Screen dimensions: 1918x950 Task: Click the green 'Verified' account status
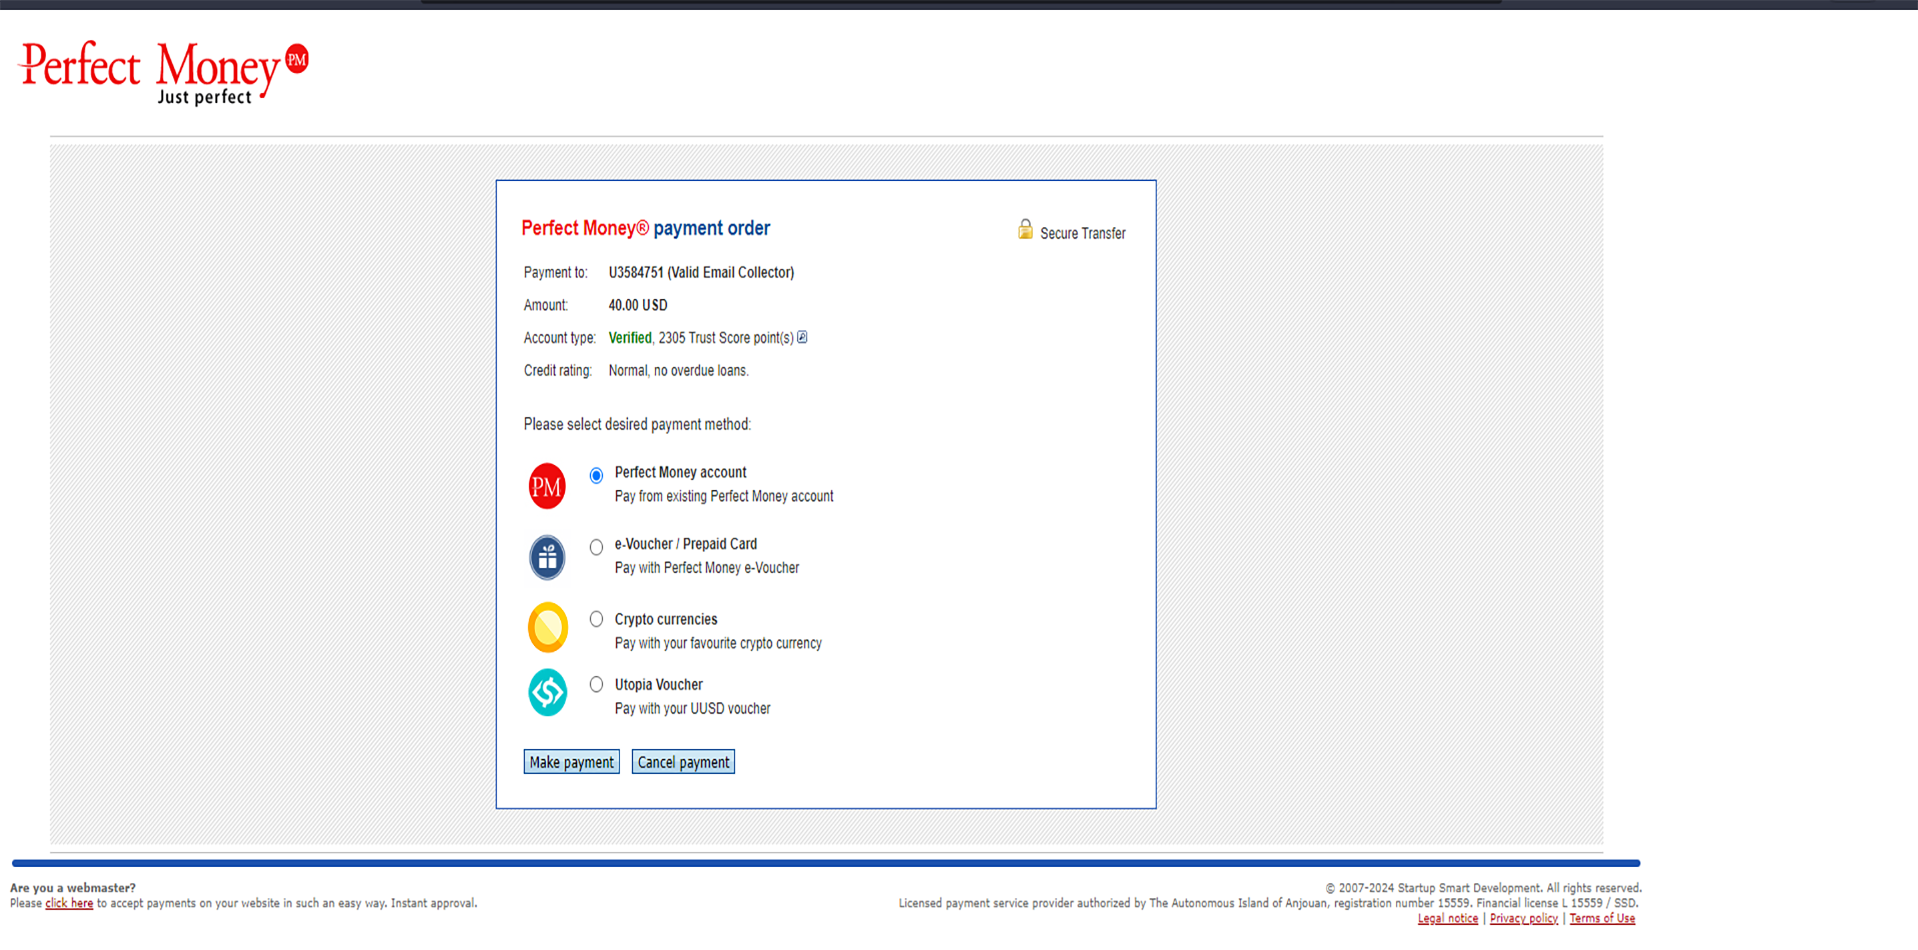coord(630,338)
